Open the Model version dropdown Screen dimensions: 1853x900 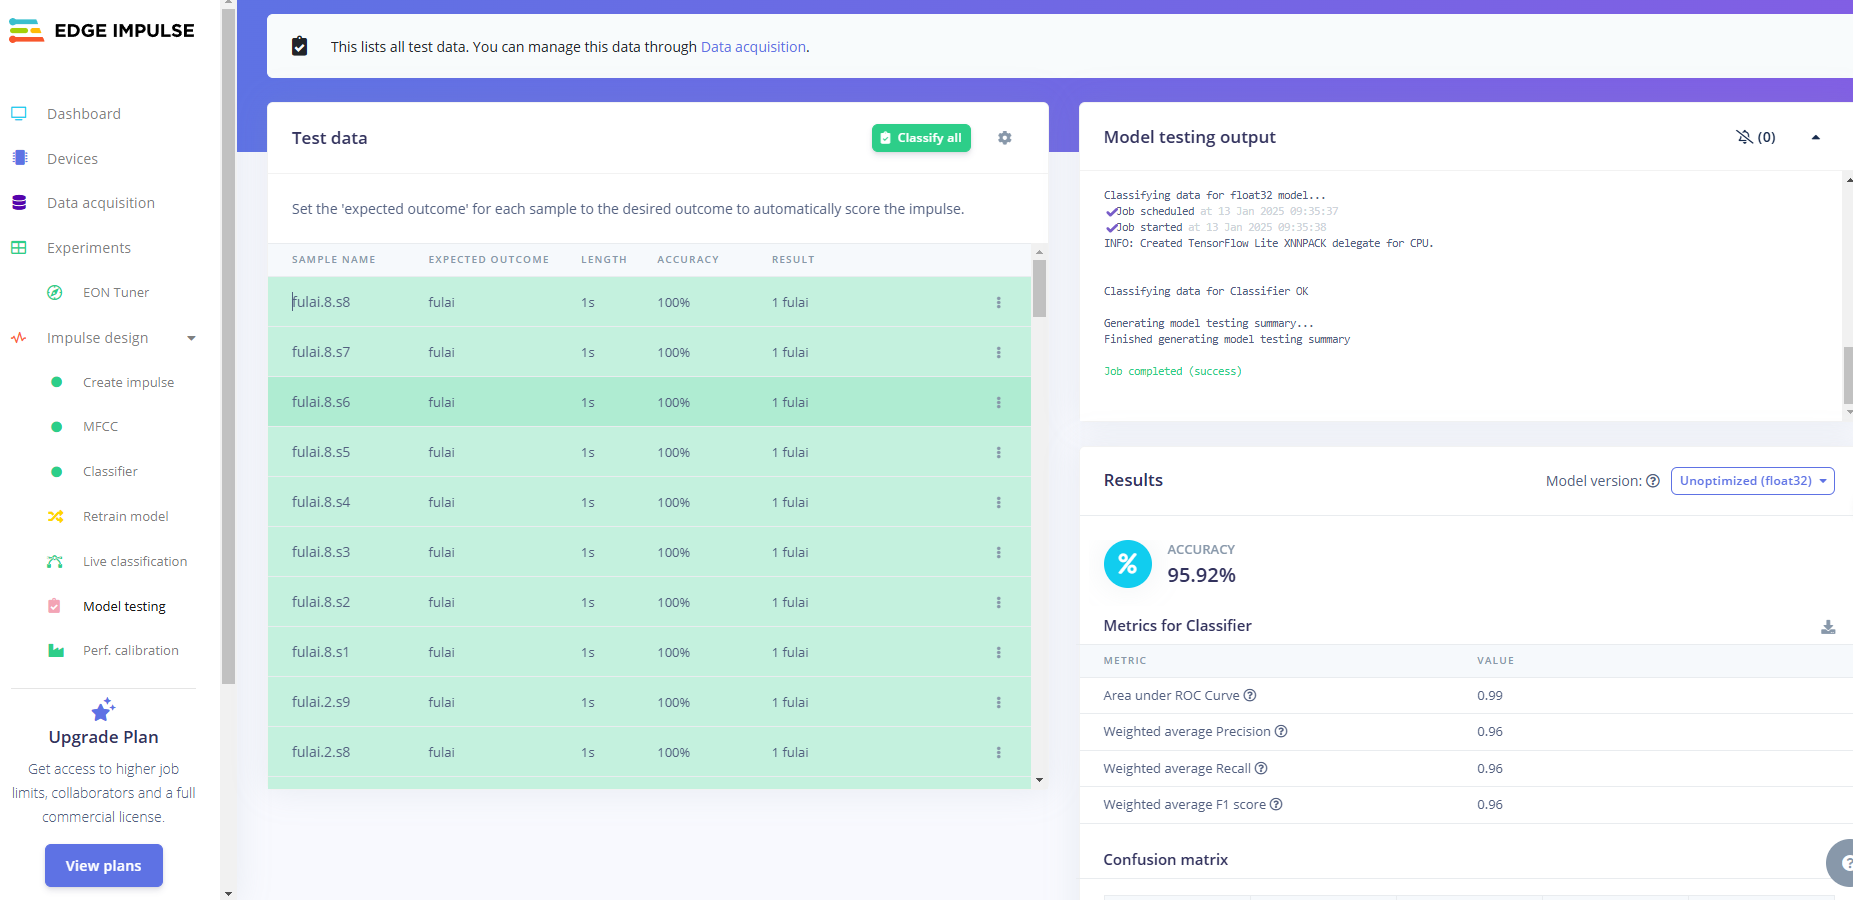pyautogui.click(x=1752, y=481)
